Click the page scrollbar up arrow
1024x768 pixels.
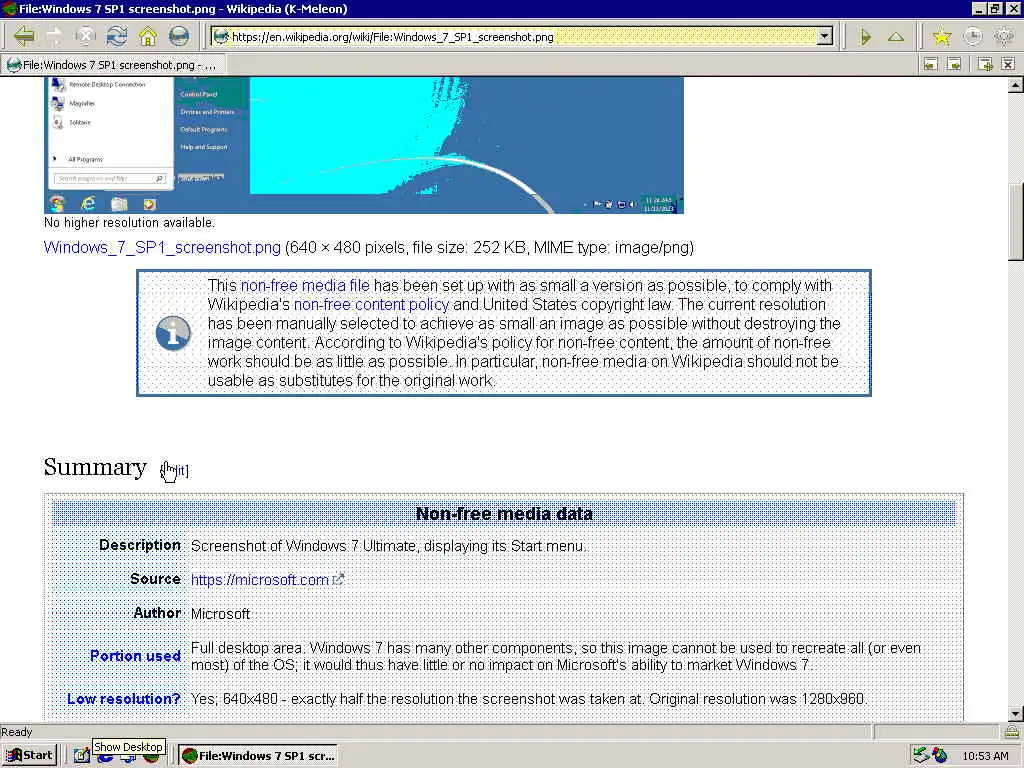(1016, 85)
